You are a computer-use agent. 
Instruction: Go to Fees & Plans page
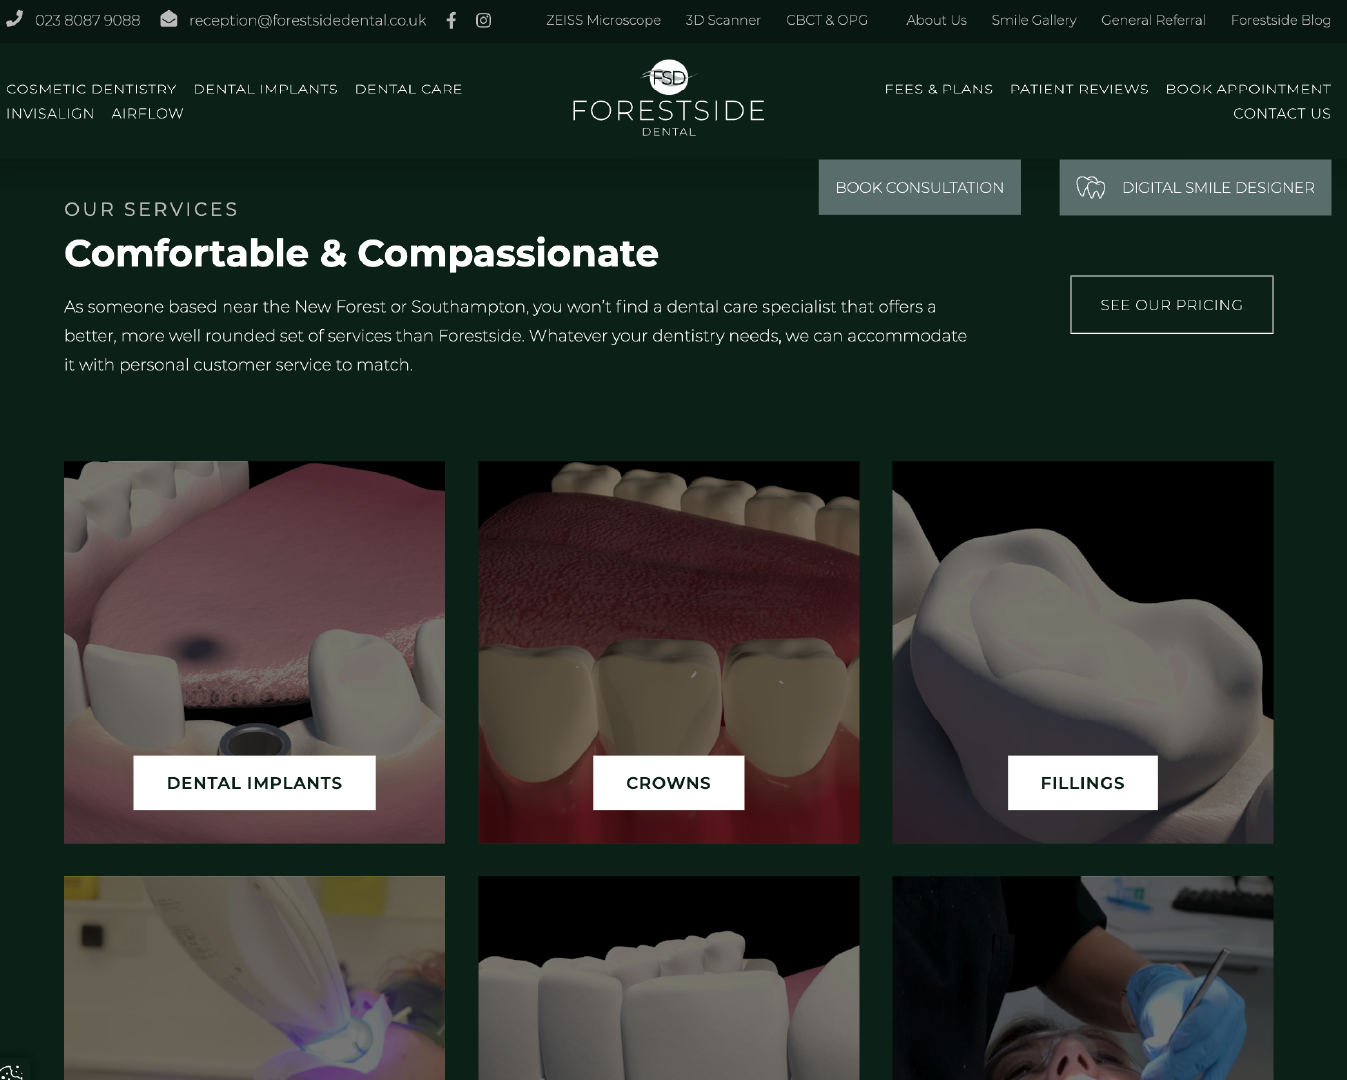[939, 89]
